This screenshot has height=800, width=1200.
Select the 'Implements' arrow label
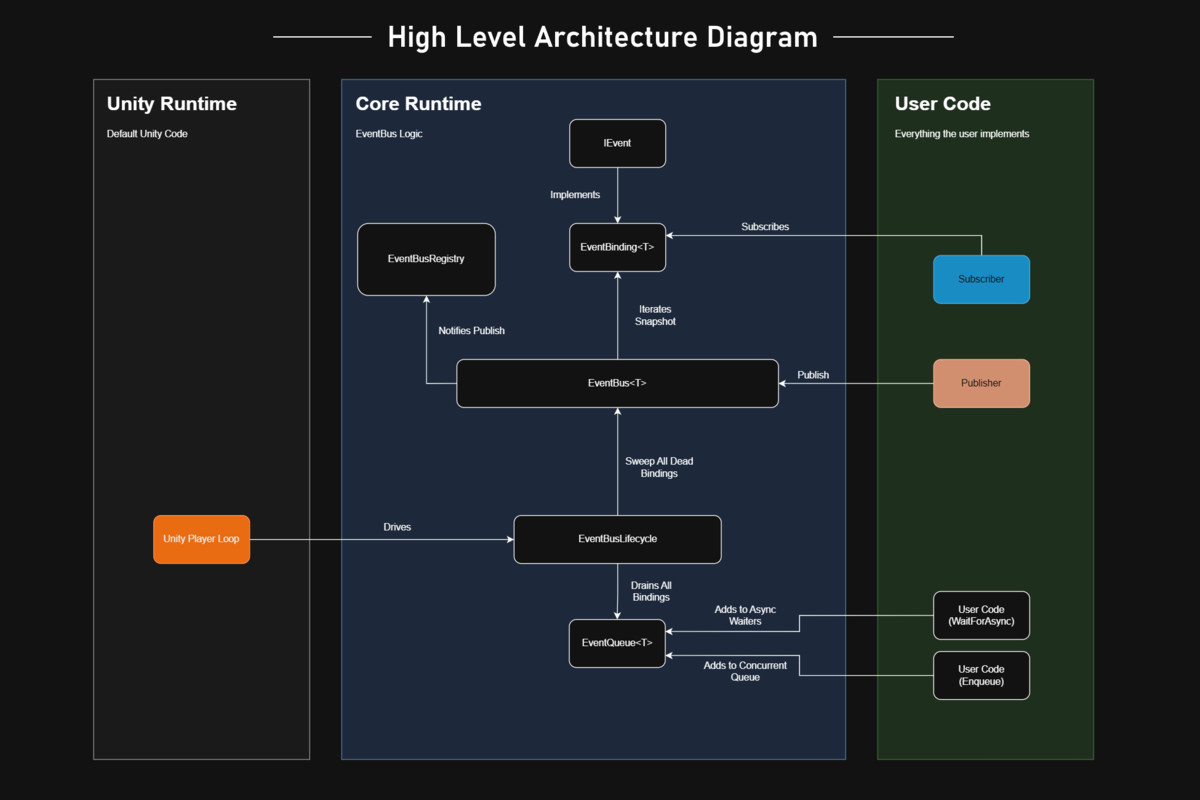[575, 195]
